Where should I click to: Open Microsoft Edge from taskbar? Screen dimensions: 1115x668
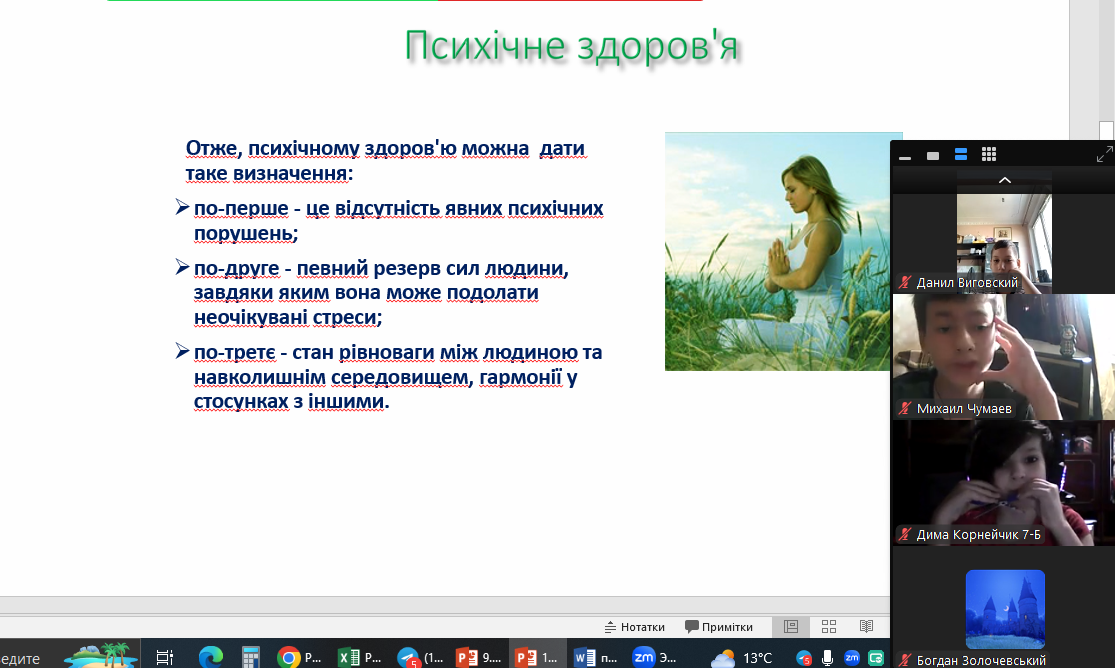pos(210,657)
